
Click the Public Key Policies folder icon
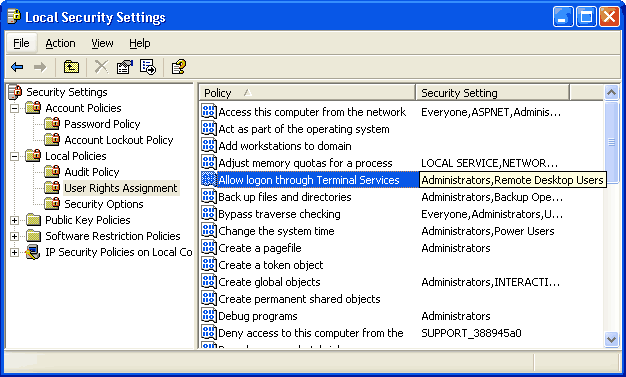33,220
